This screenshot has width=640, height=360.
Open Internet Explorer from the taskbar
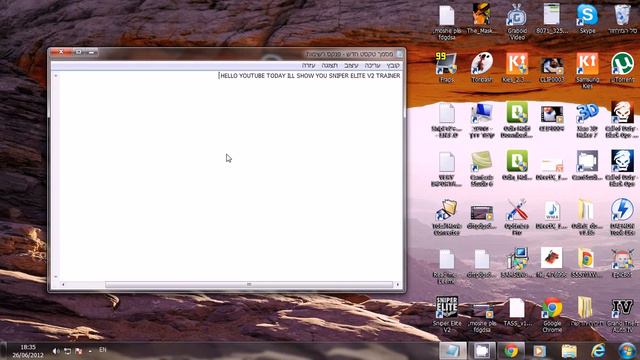pyautogui.click(x=598, y=351)
